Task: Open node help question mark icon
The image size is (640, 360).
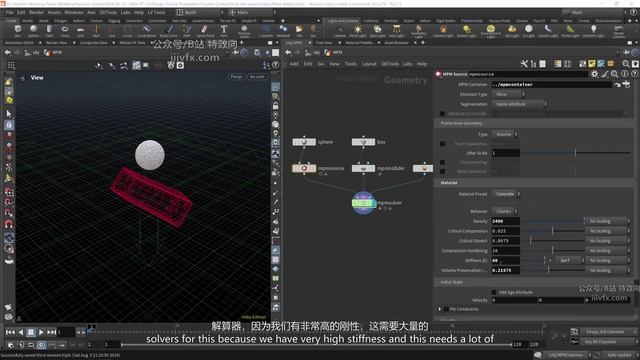Action: (x=634, y=74)
